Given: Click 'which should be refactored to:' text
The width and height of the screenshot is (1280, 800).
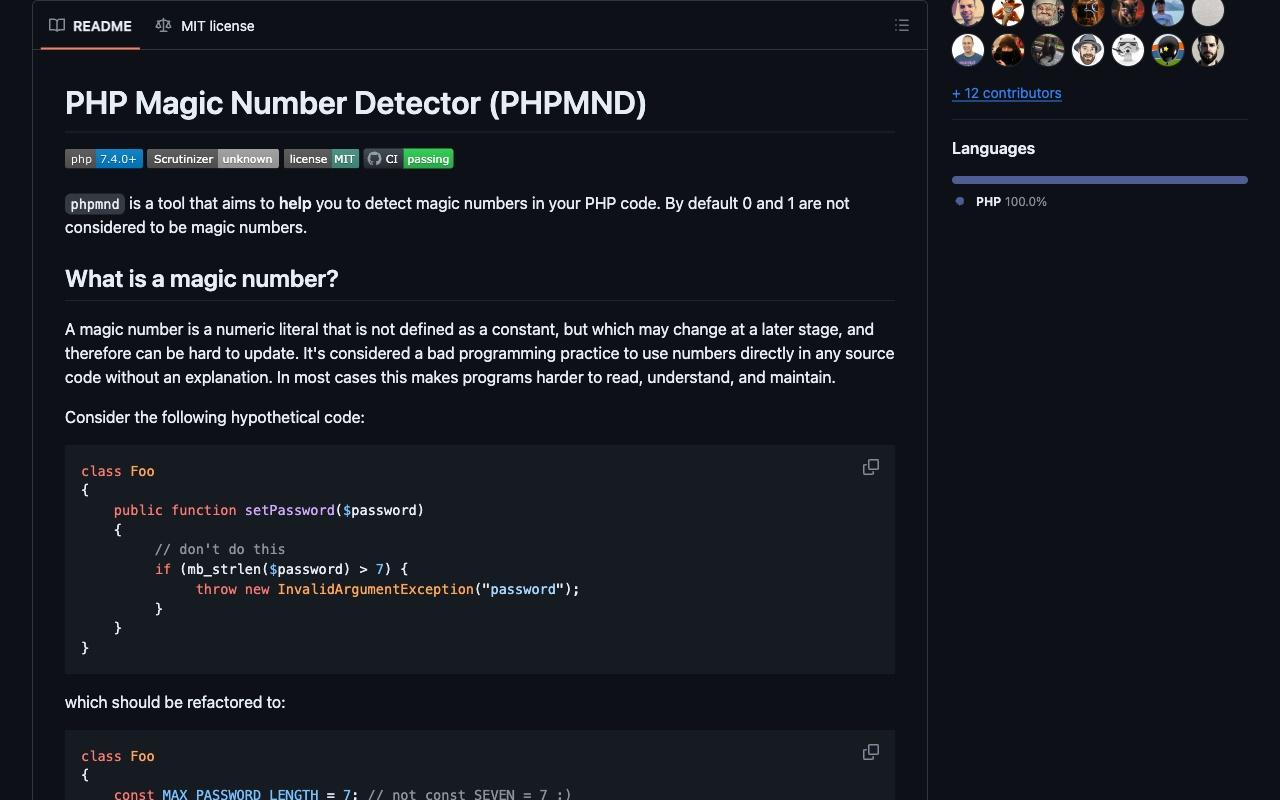Looking at the screenshot, I should click(x=175, y=702).
